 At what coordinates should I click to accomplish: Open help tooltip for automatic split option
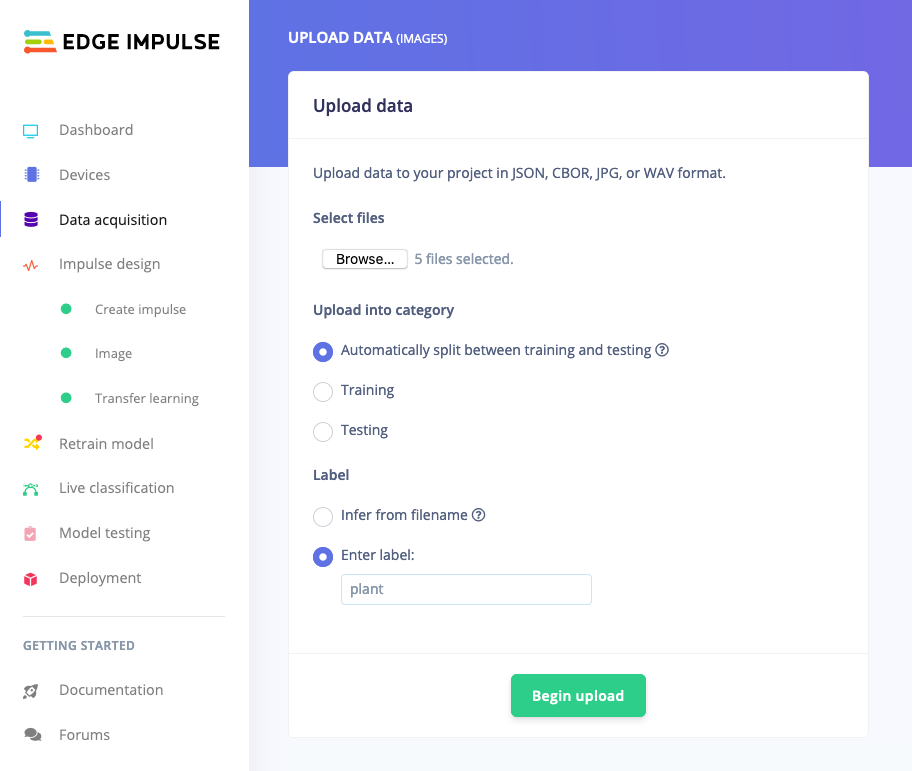(x=662, y=350)
